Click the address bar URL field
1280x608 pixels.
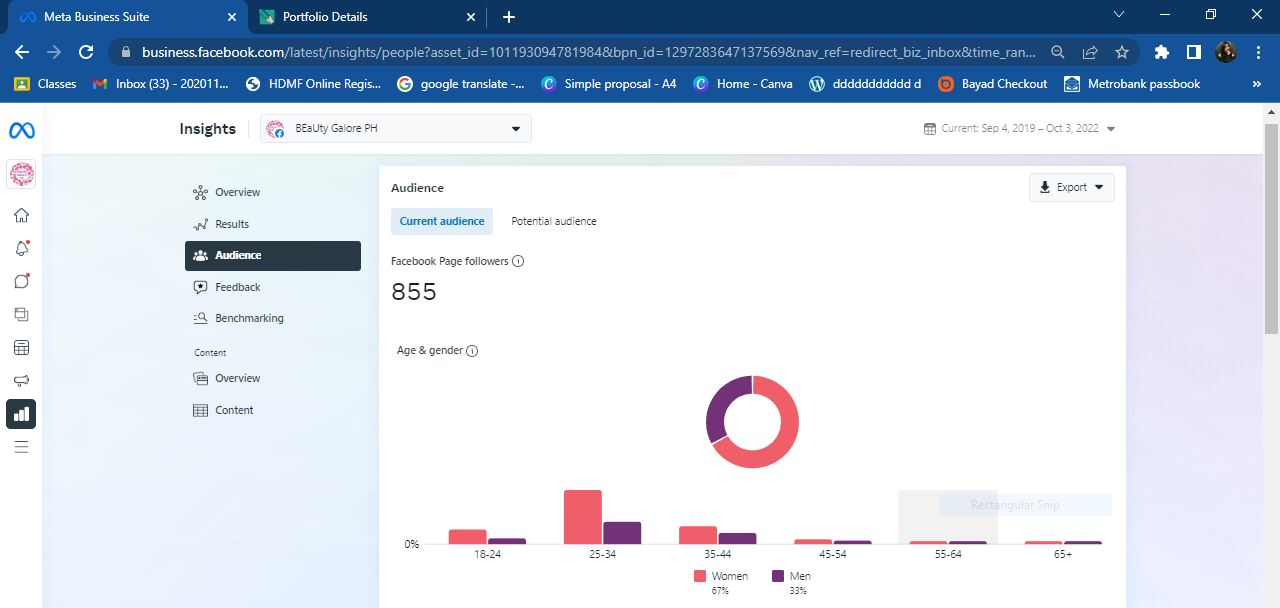point(588,52)
